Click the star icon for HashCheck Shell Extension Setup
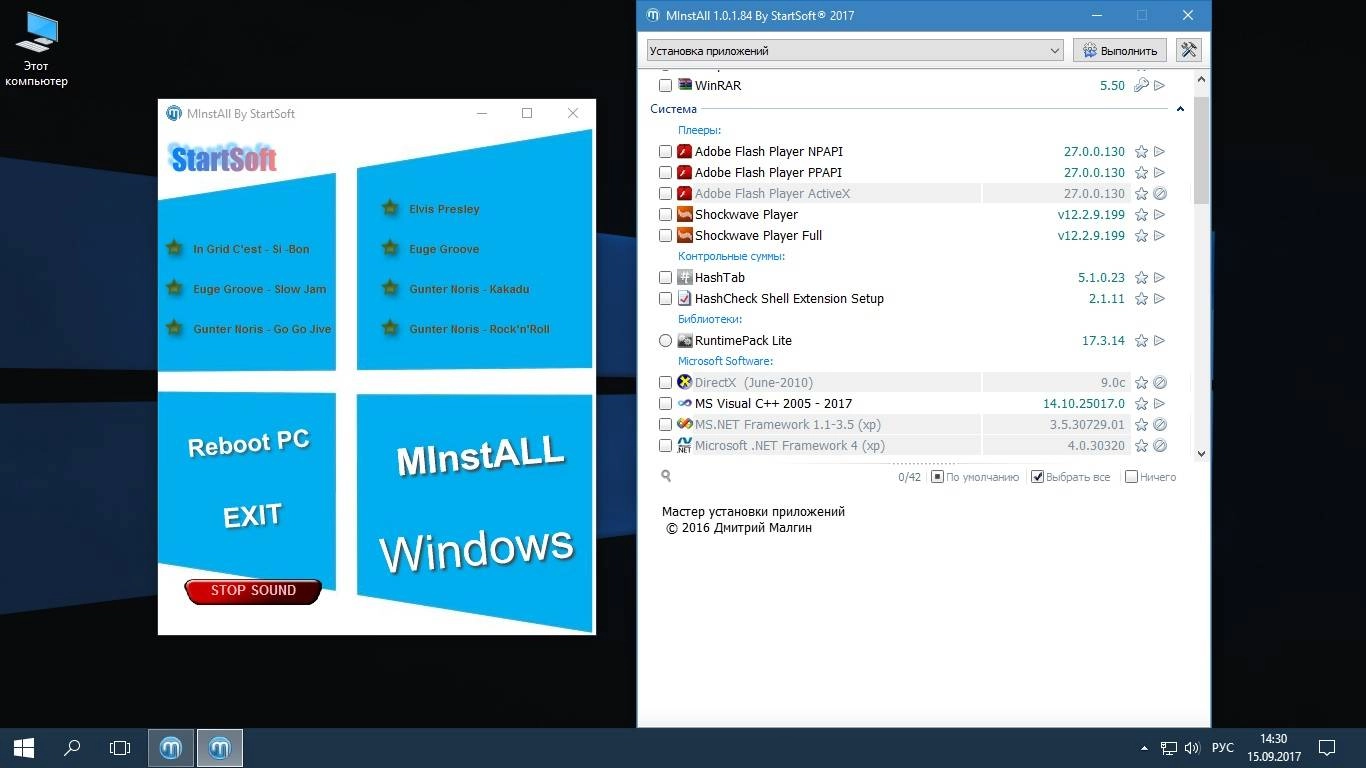This screenshot has height=768, width=1366. [1141, 299]
